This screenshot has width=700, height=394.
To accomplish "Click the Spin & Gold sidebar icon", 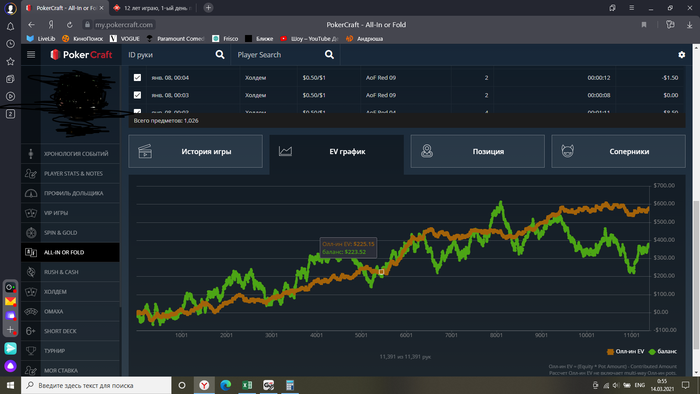I will [x=31, y=232].
